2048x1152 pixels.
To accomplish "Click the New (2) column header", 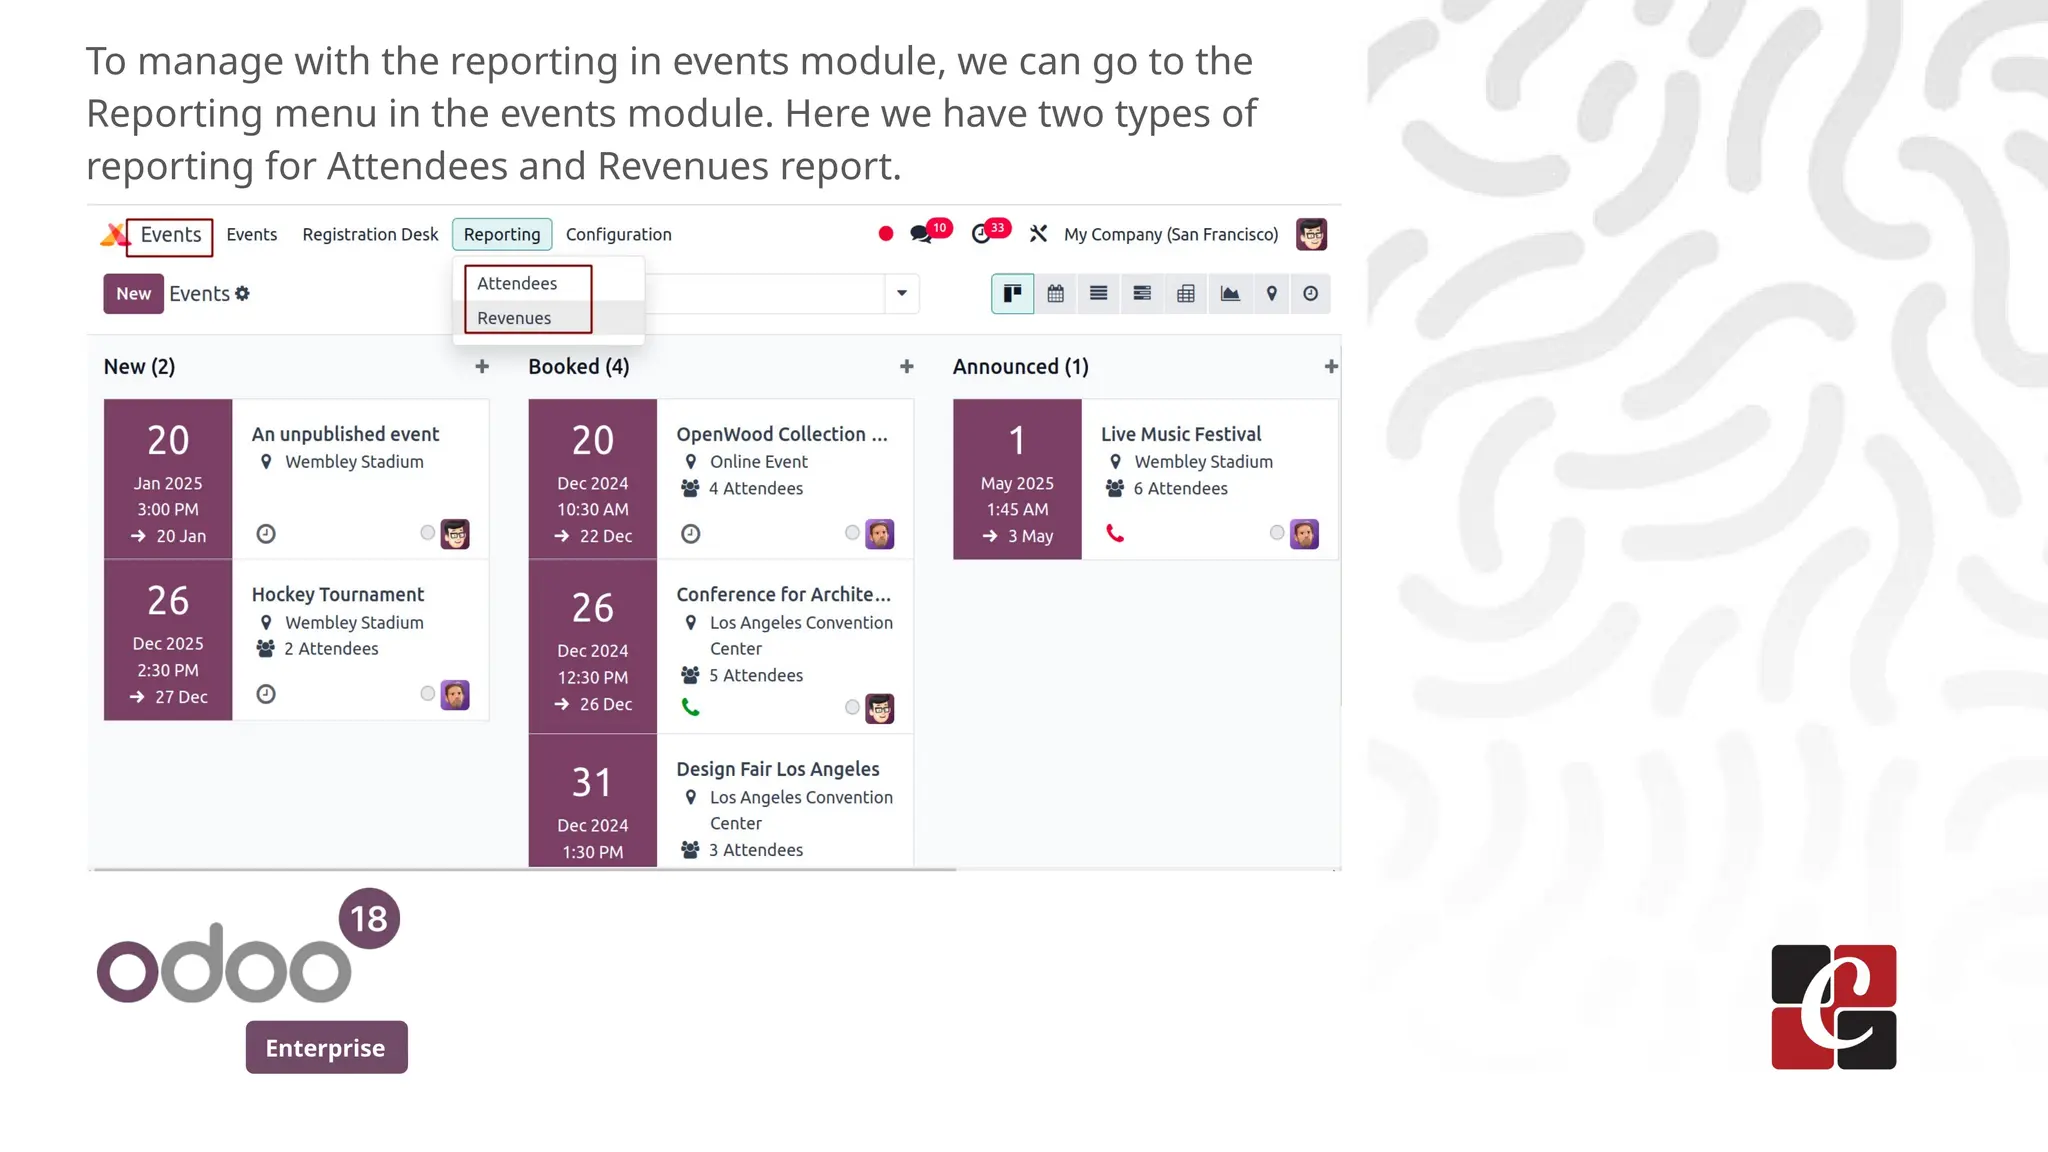I will [x=139, y=367].
